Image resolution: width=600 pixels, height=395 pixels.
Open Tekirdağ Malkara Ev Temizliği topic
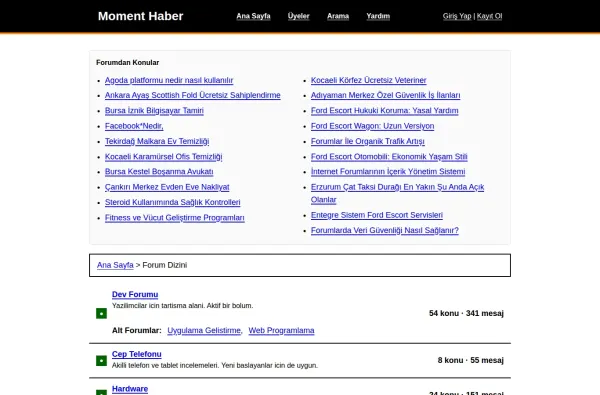pyautogui.click(x=157, y=141)
